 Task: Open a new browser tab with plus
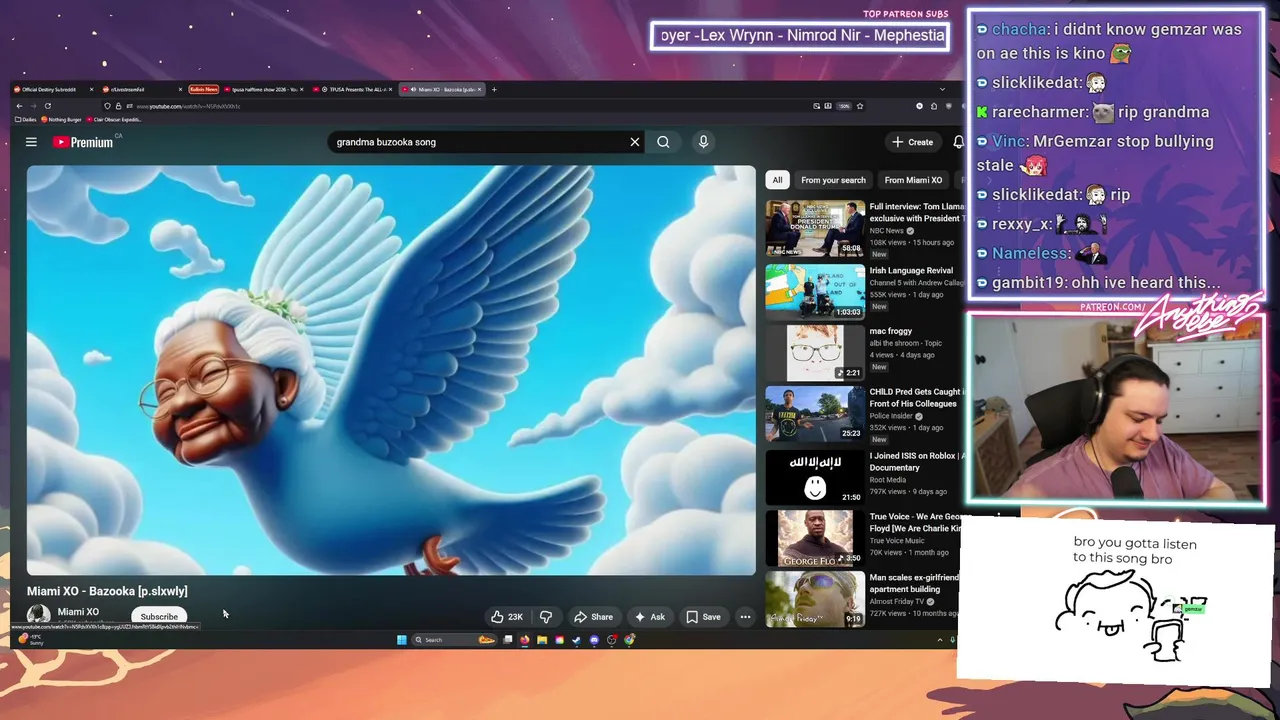point(494,89)
